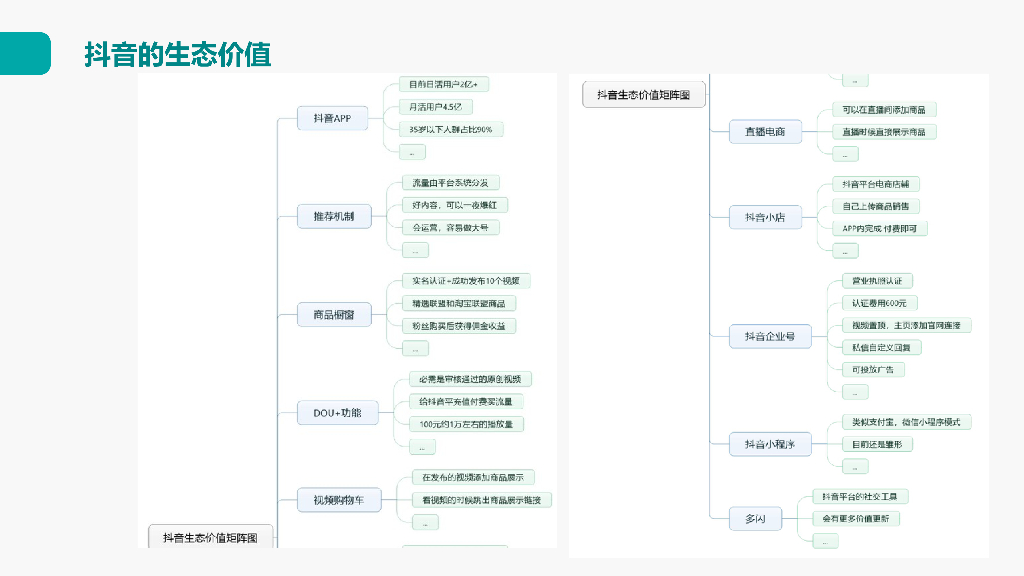Image resolution: width=1024 pixels, height=576 pixels.
Task: Select the 目前日活用户2亿+ node
Action: click(443, 84)
